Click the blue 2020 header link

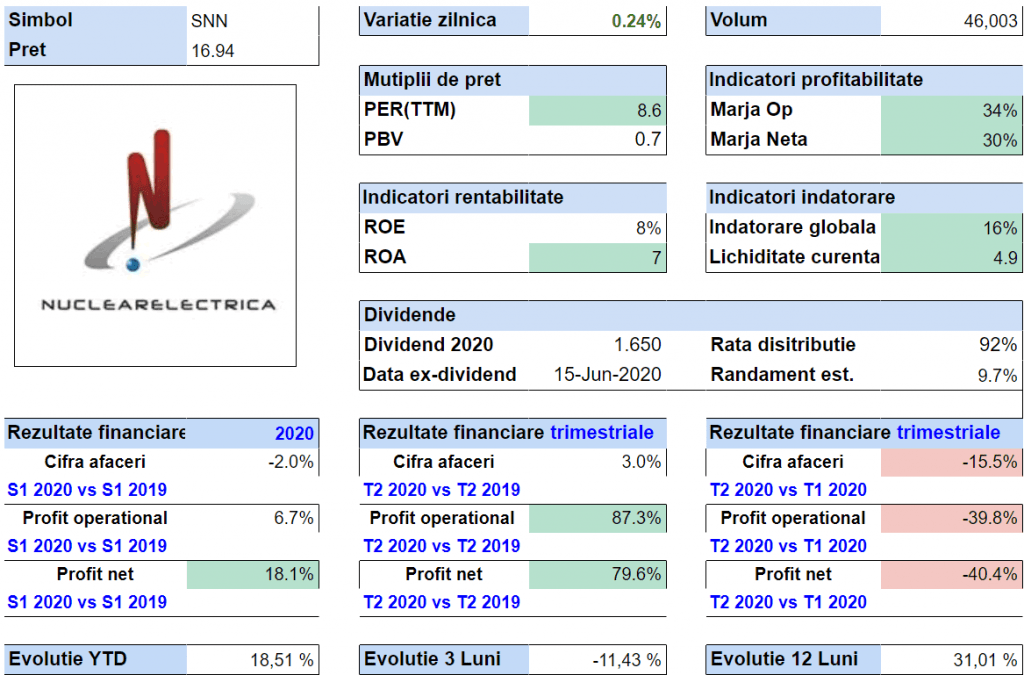coord(294,433)
